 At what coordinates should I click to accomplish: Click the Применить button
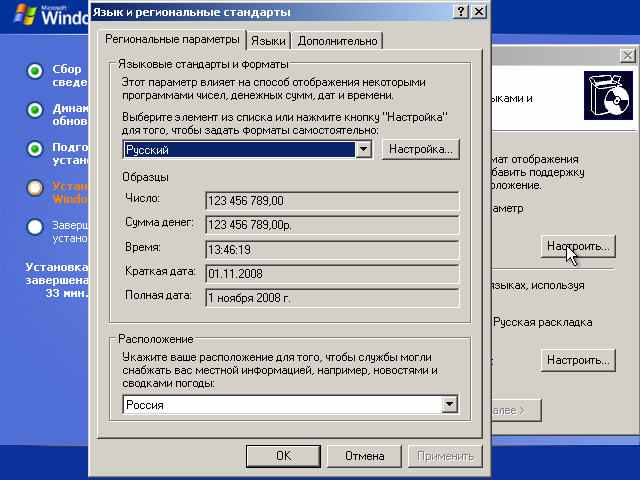[445, 456]
